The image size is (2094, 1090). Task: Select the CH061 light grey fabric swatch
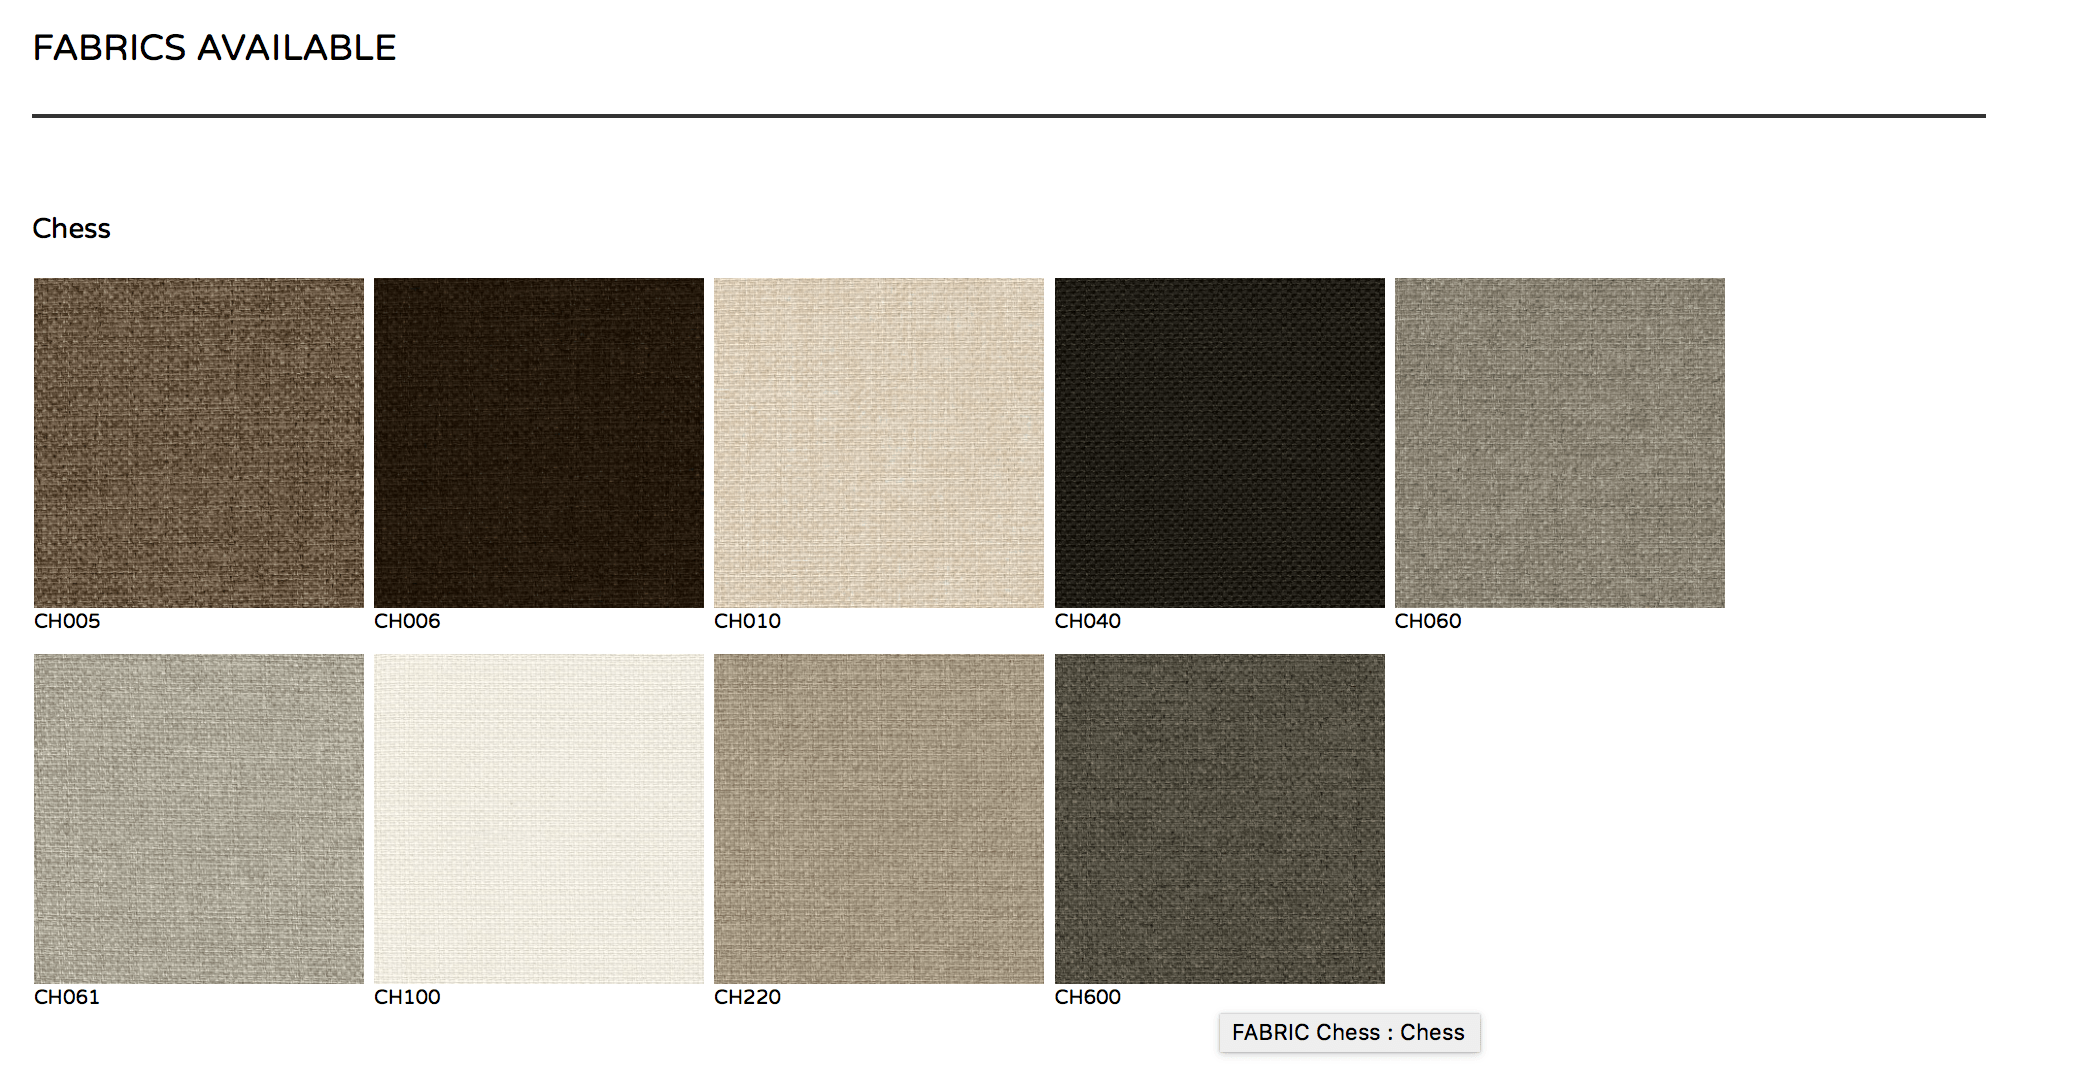pos(198,818)
